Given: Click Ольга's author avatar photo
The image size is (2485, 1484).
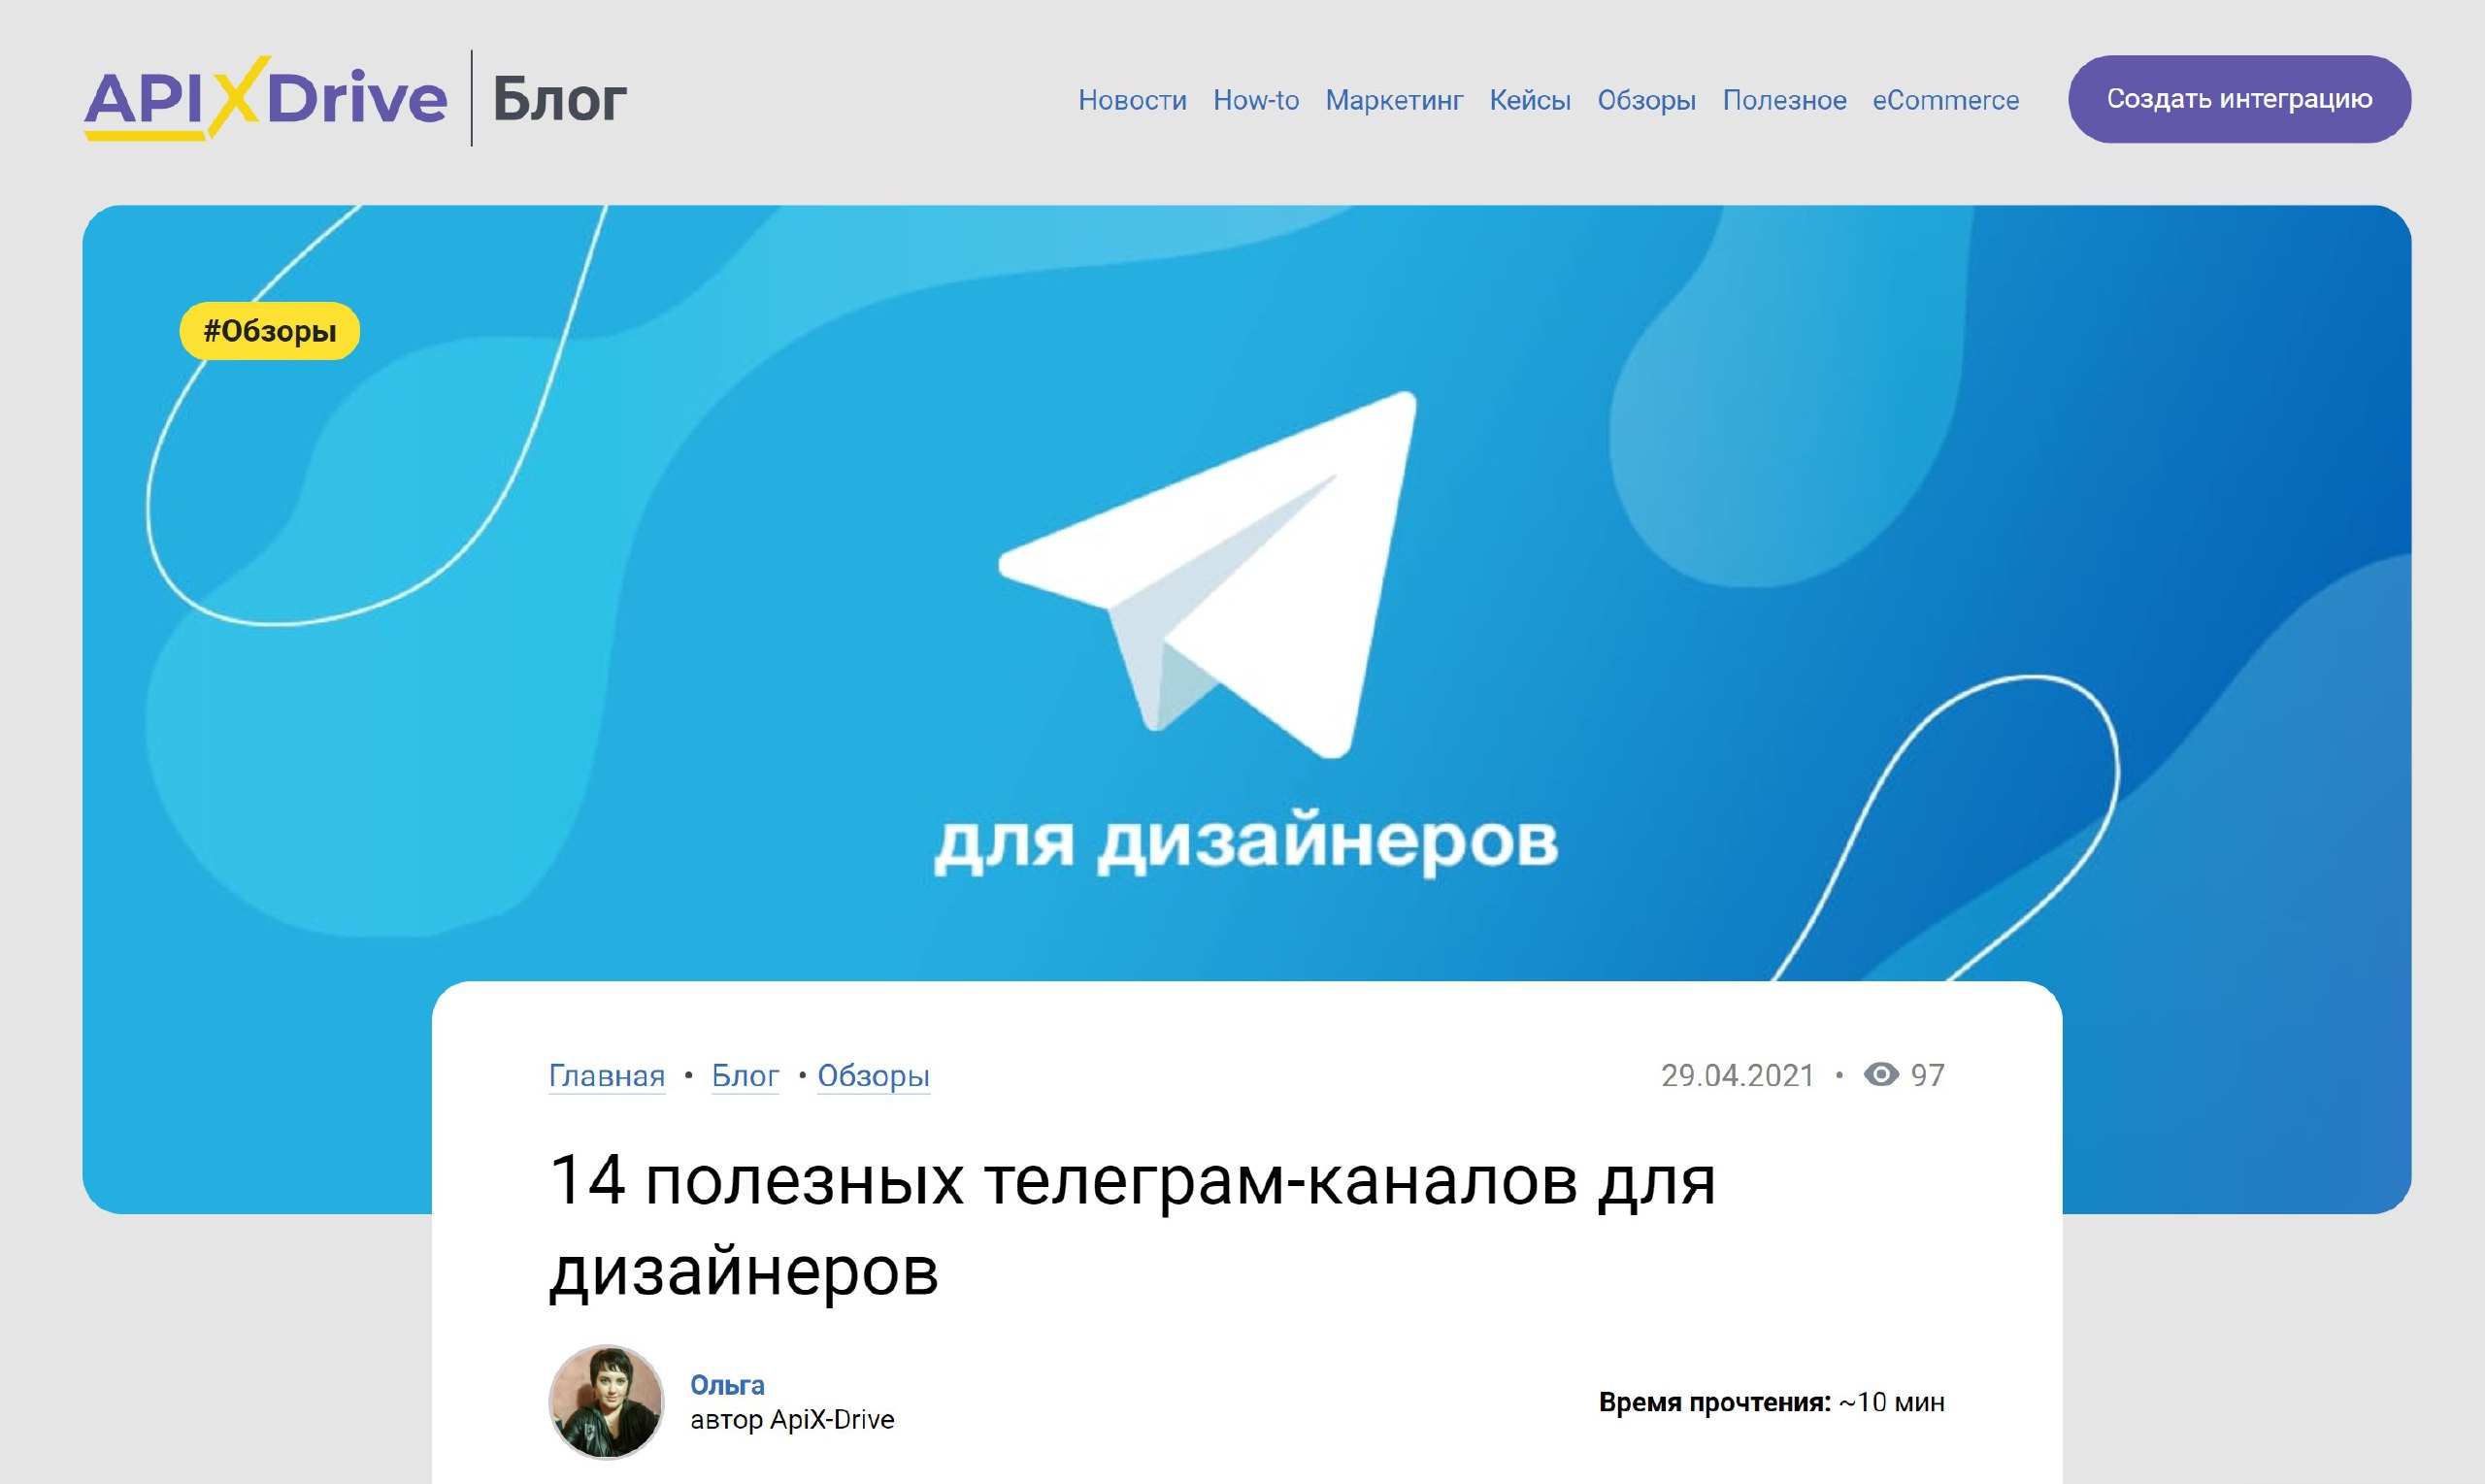Looking at the screenshot, I should (x=606, y=1401).
